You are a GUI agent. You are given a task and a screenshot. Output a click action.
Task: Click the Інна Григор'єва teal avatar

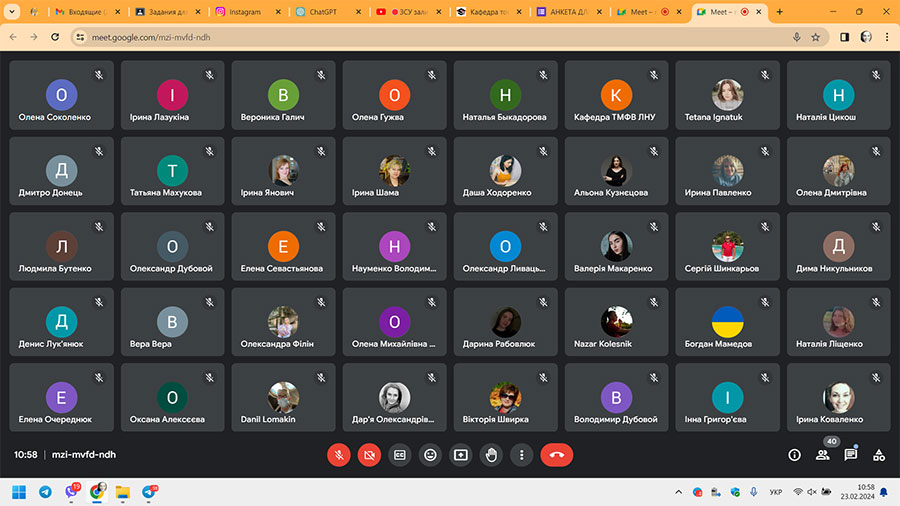[x=727, y=397]
